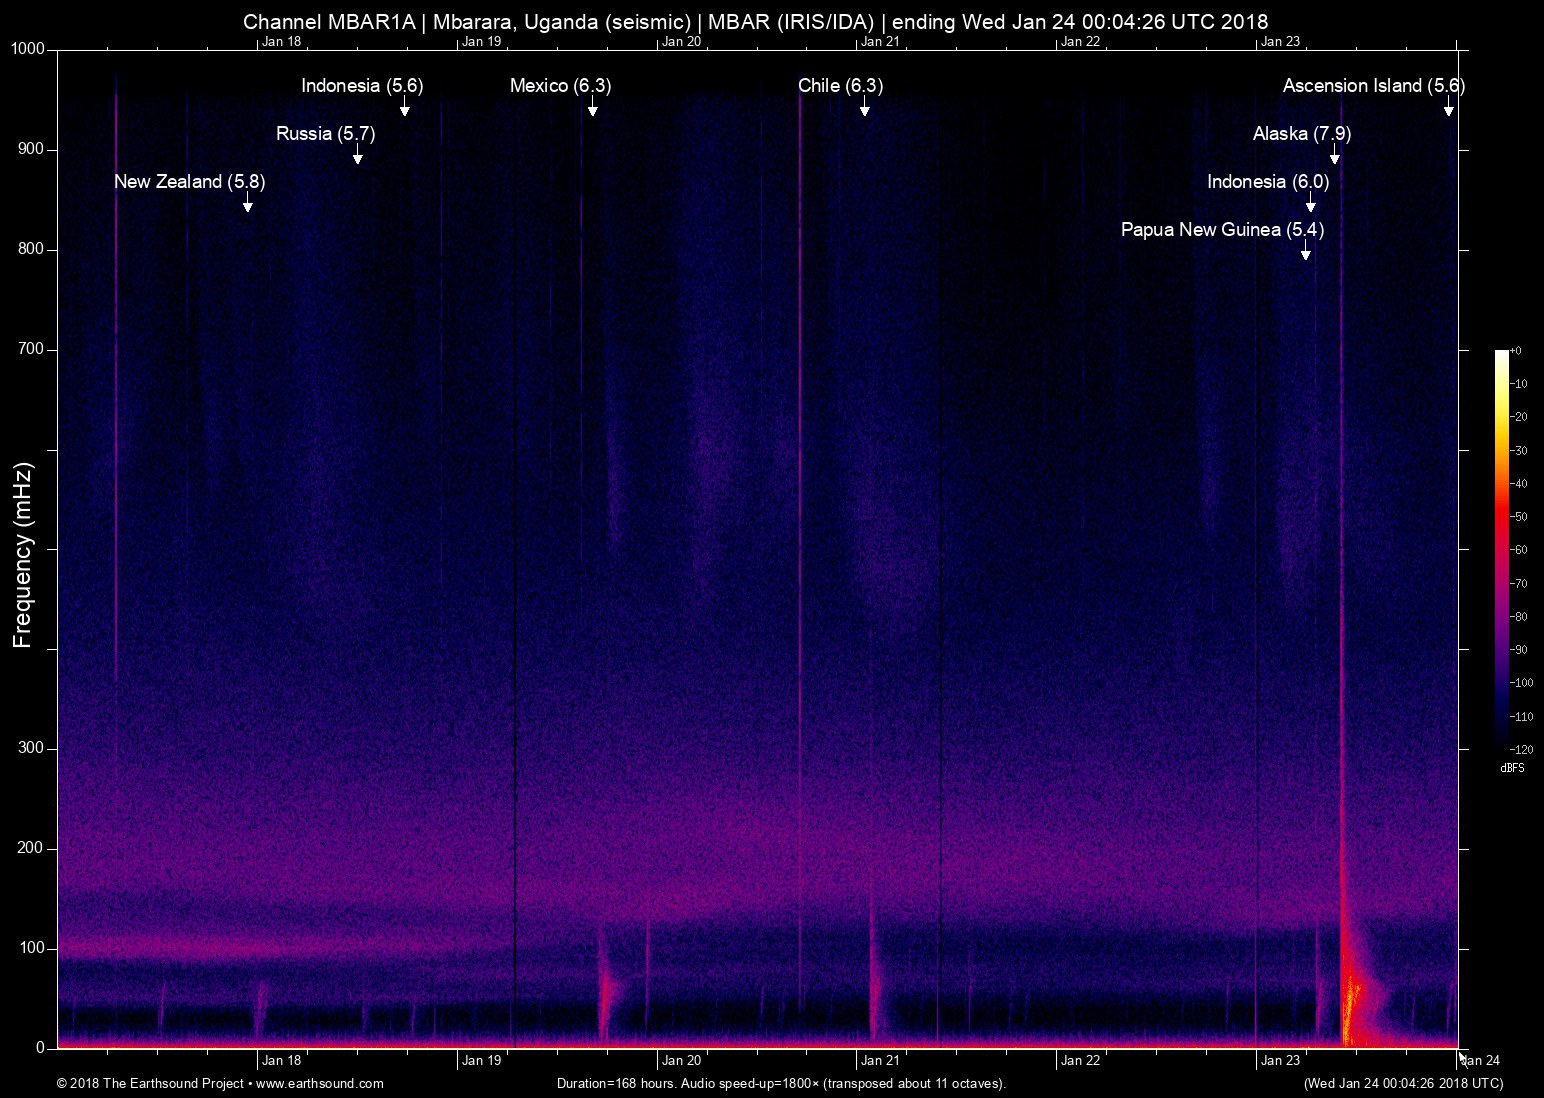Click the arrow under Ascension Island (5.6)

(1448, 108)
